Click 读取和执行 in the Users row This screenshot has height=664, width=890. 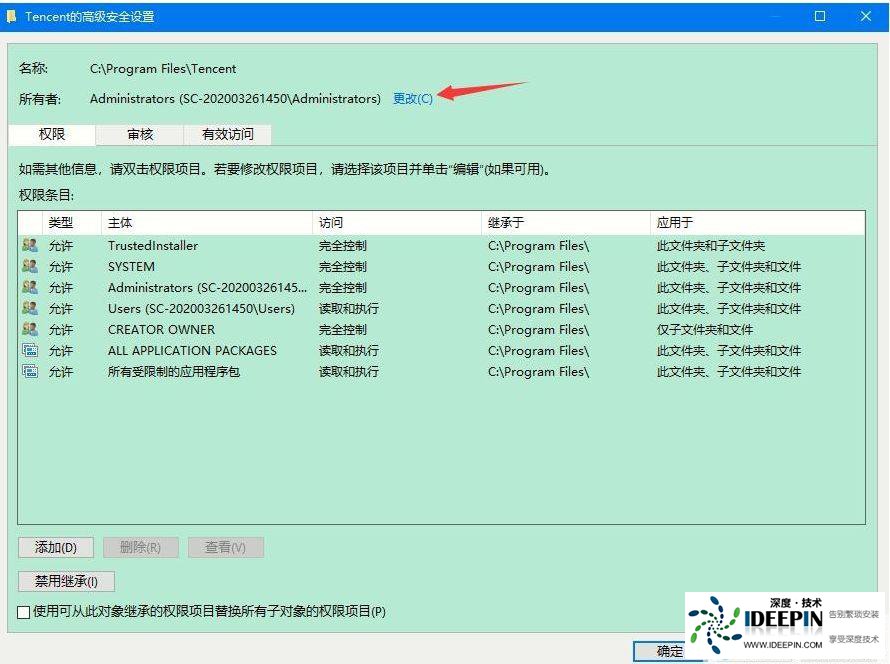[x=349, y=309]
